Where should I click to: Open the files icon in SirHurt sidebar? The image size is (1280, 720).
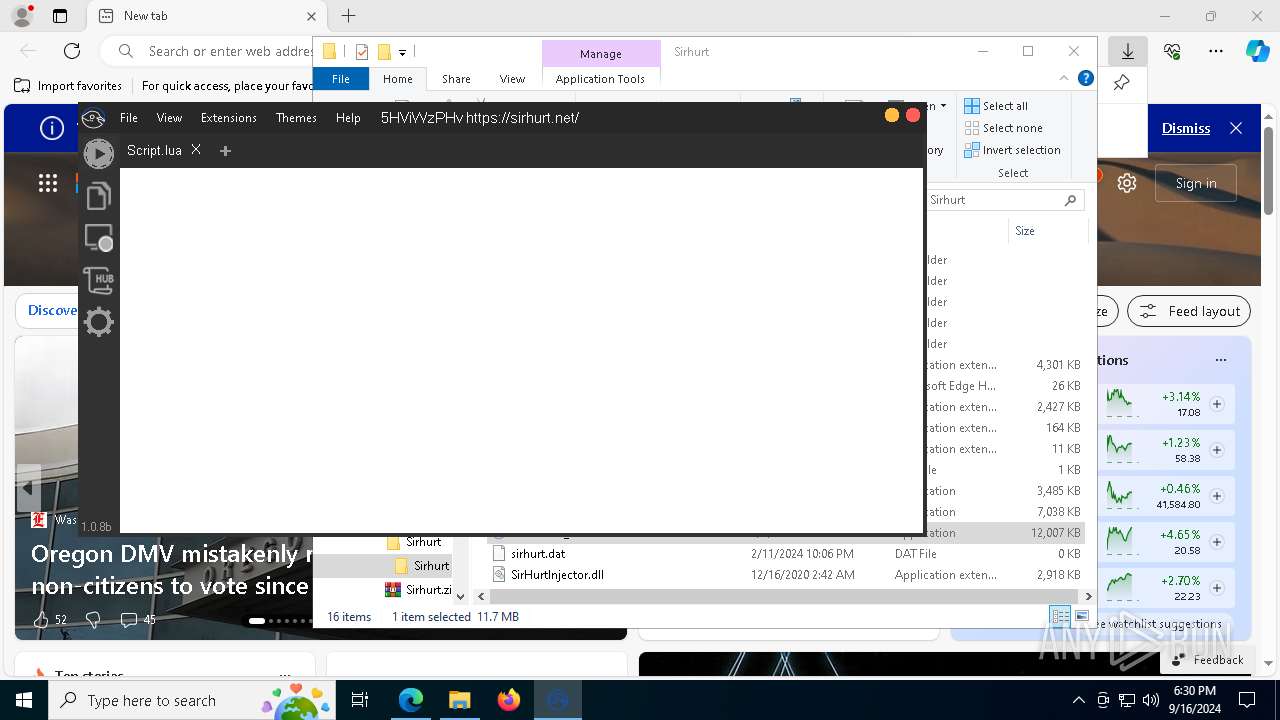point(98,196)
